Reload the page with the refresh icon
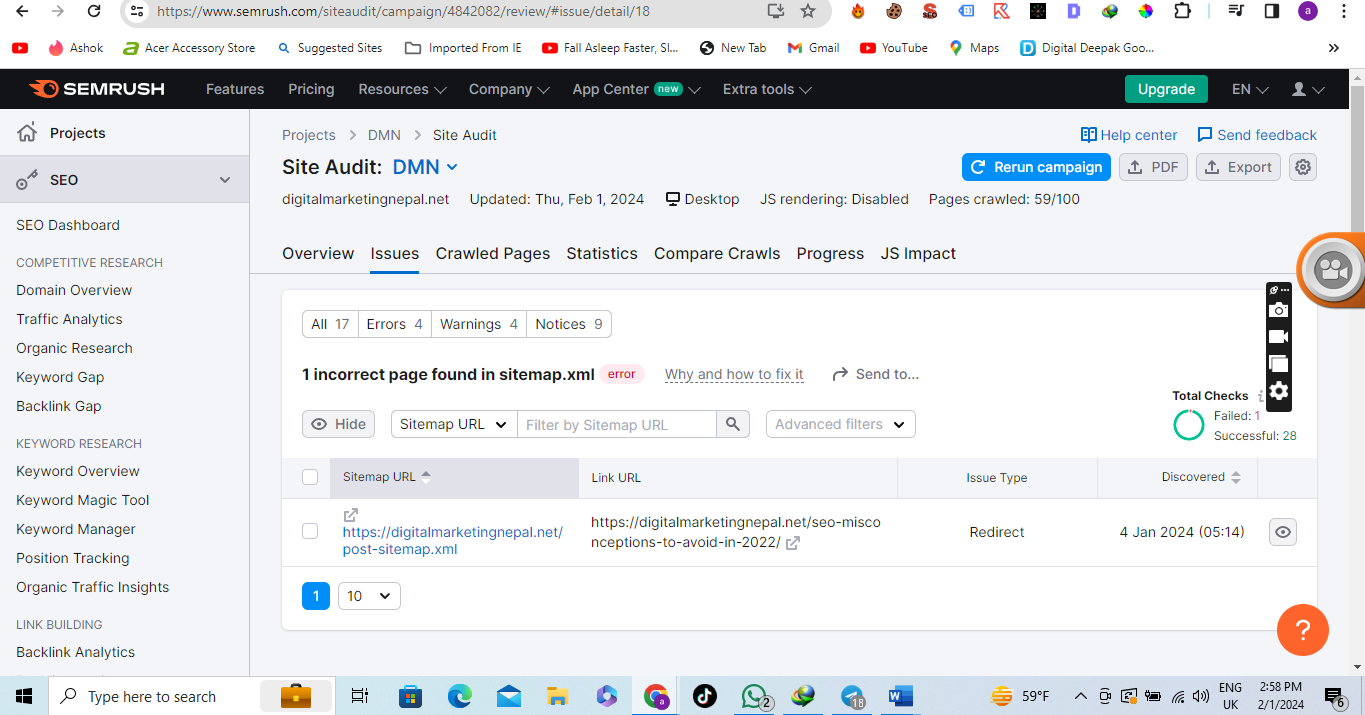 [93, 11]
